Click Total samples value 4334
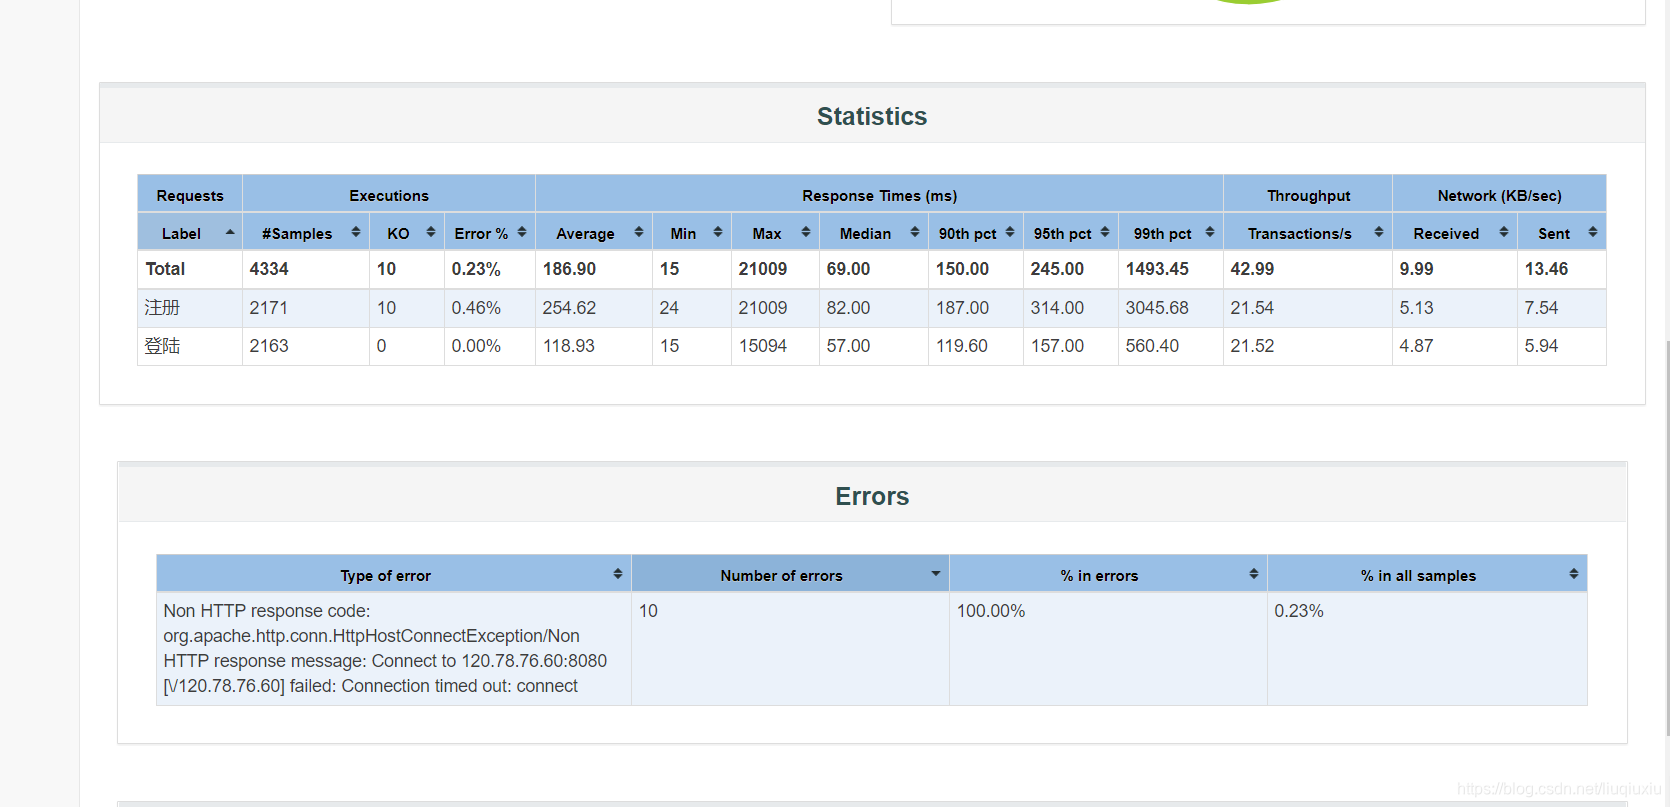Image resolution: width=1670 pixels, height=807 pixels. click(269, 269)
